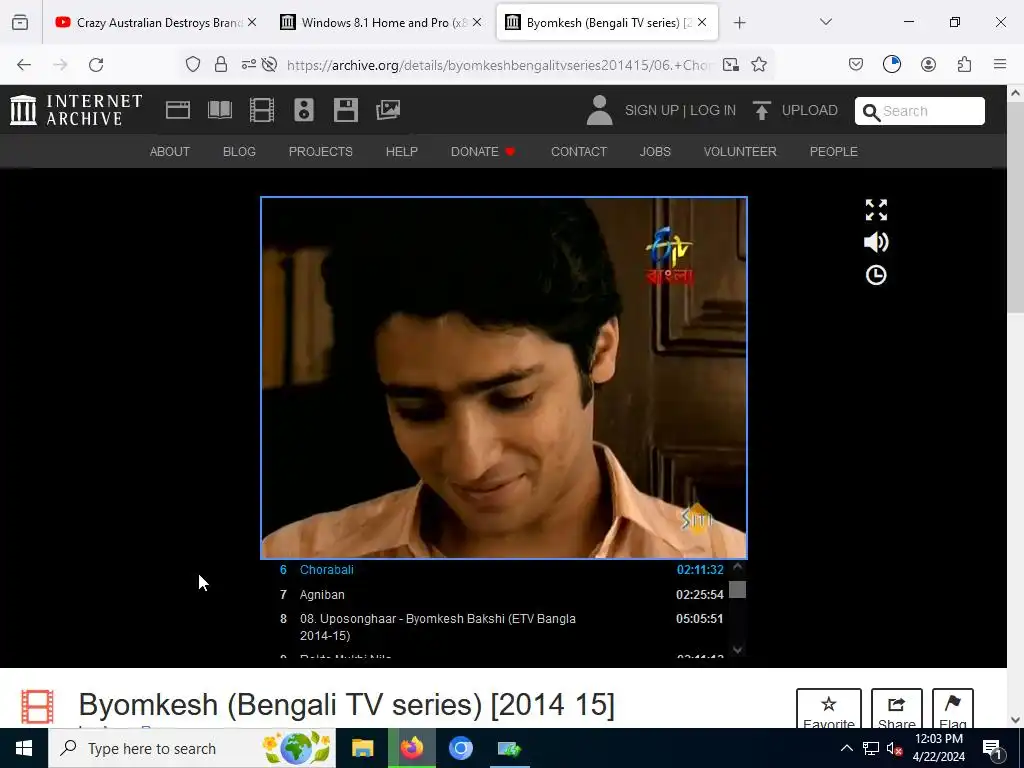Image resolution: width=1024 pixels, height=768 pixels.
Task: Mute the video player volume icon
Action: pyautogui.click(x=876, y=242)
